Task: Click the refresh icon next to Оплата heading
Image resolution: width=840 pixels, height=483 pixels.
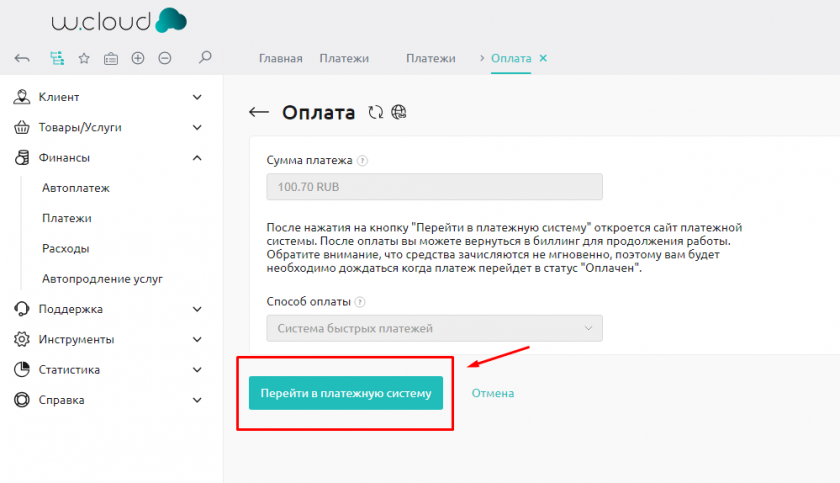Action: coord(376,113)
